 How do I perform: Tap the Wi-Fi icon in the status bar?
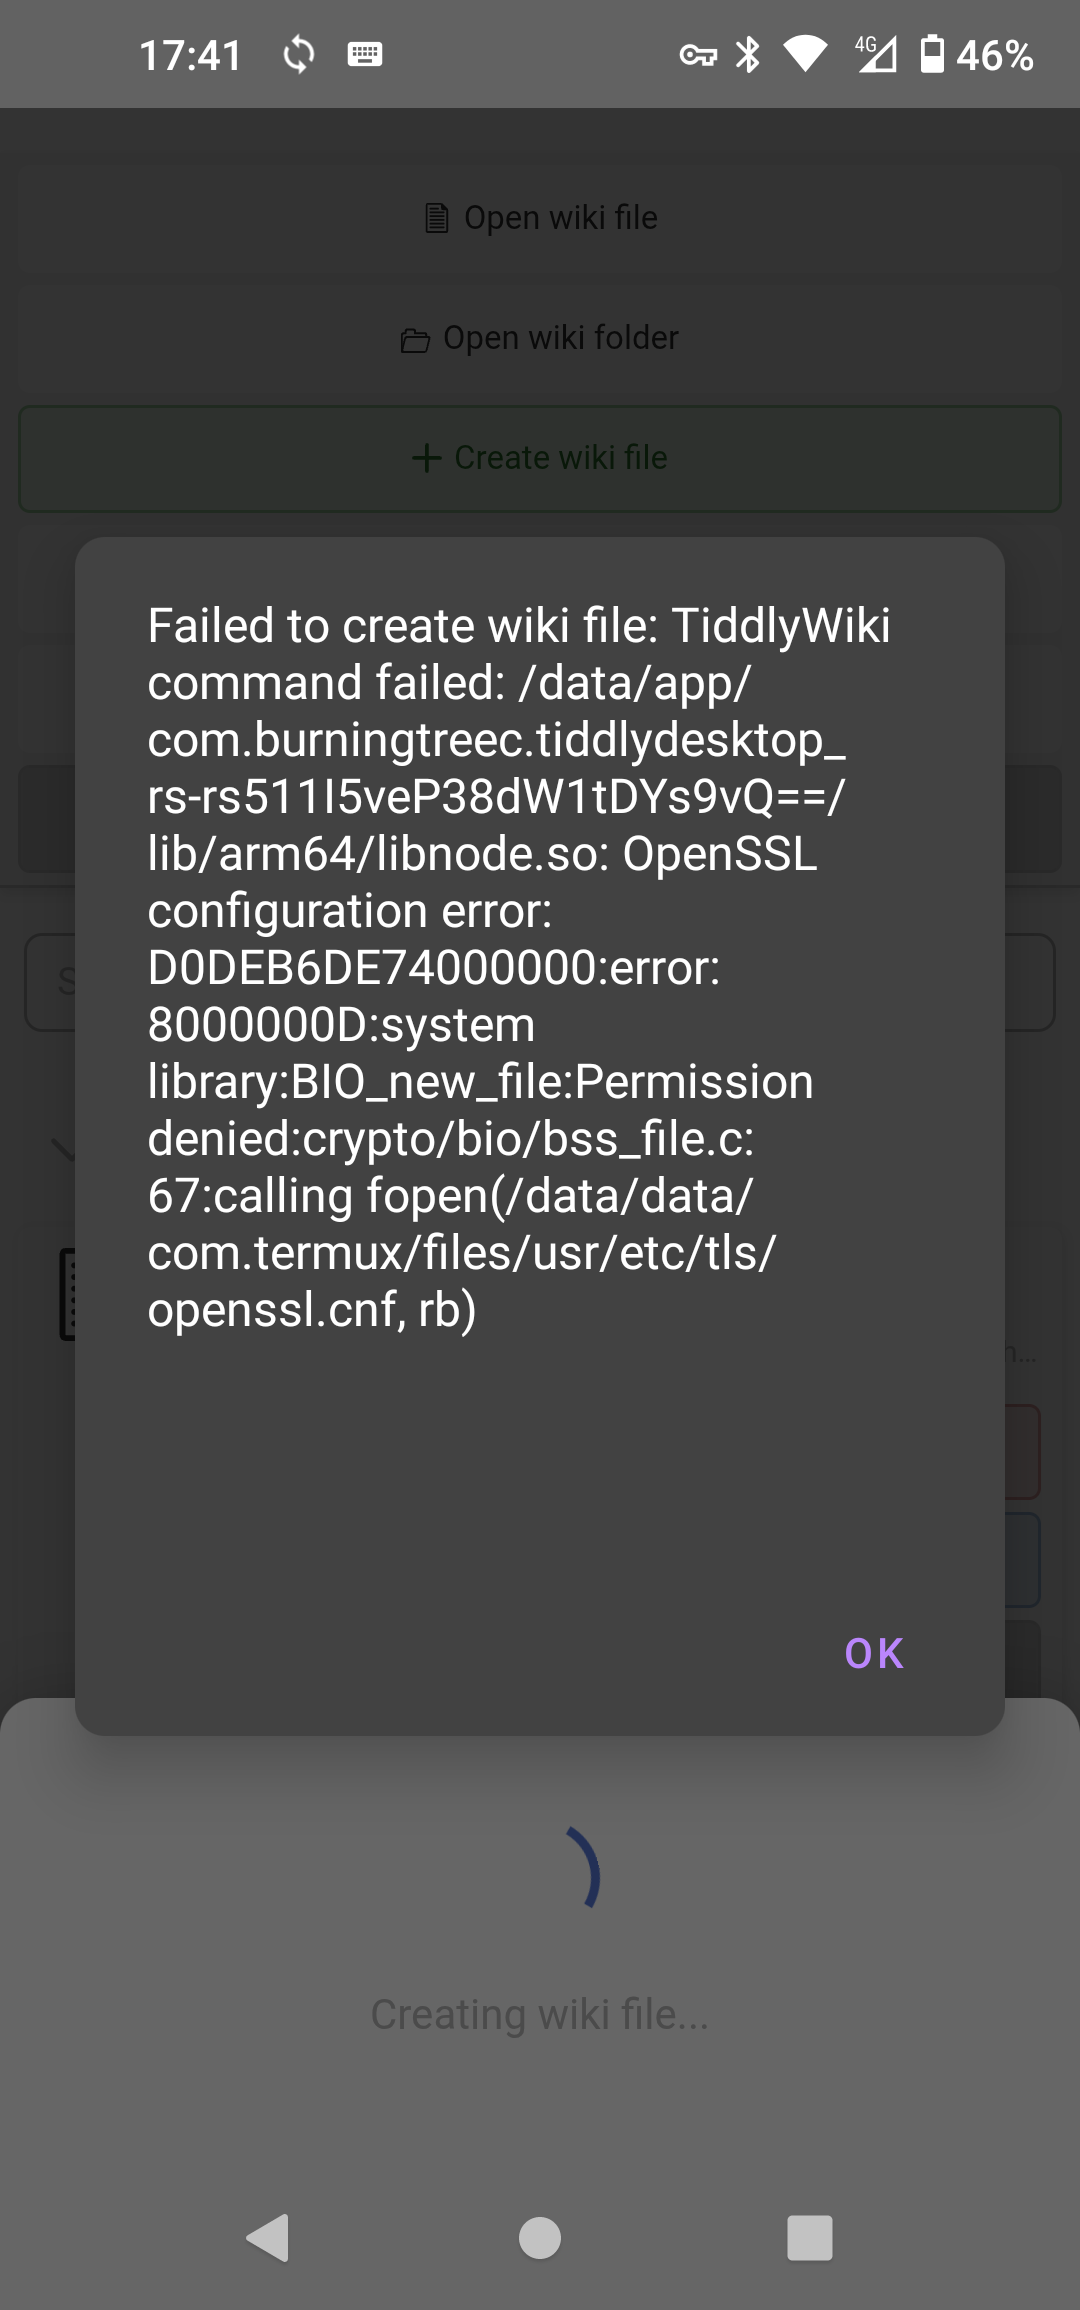point(805,54)
